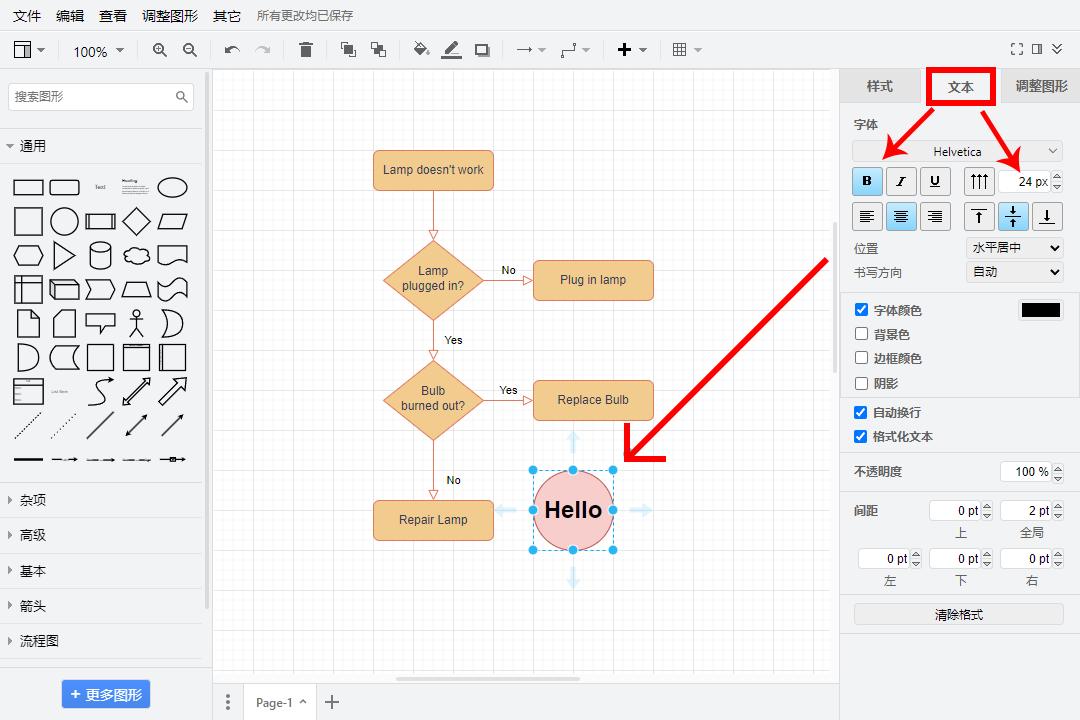
Task: Align text to the left
Action: click(867, 216)
